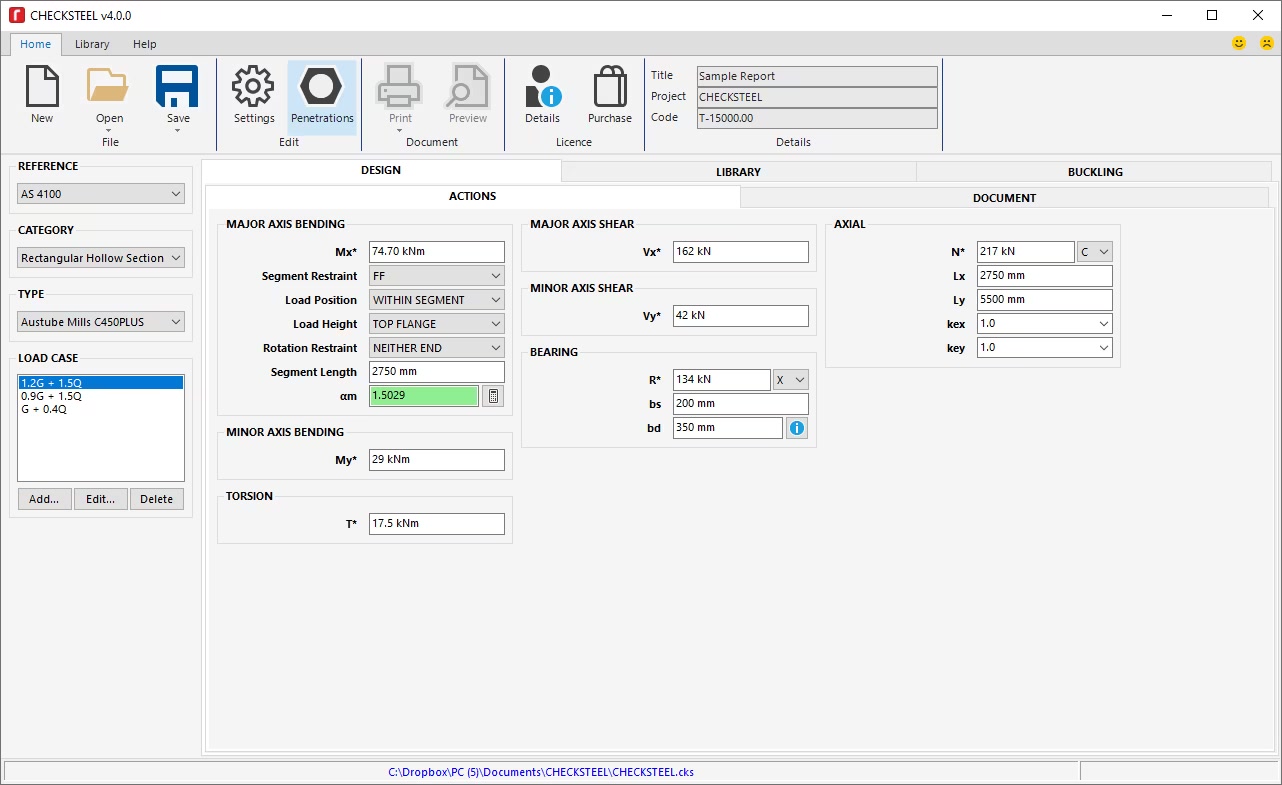
Task: Click the bearing info icon beside bd
Action: pos(796,428)
